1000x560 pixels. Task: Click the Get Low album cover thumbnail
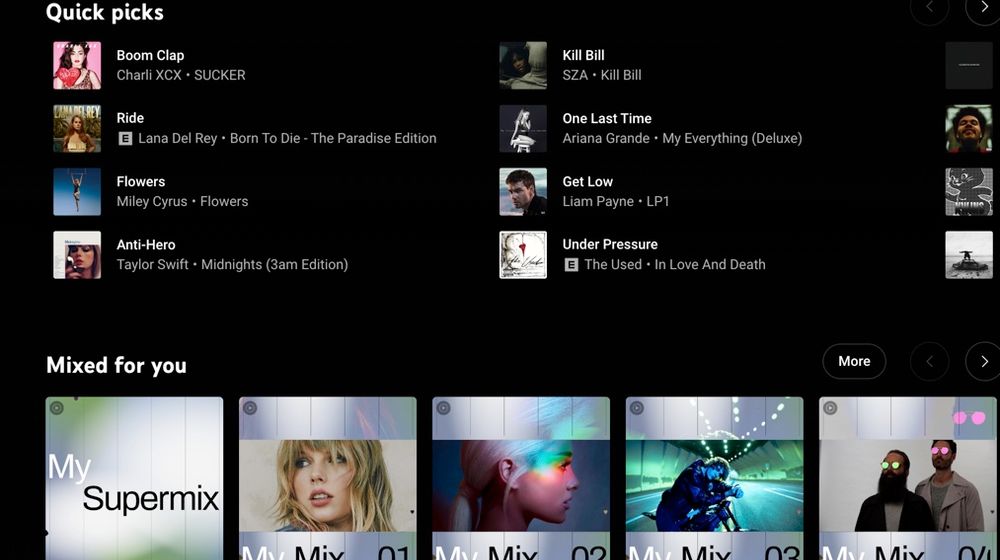(x=522, y=191)
